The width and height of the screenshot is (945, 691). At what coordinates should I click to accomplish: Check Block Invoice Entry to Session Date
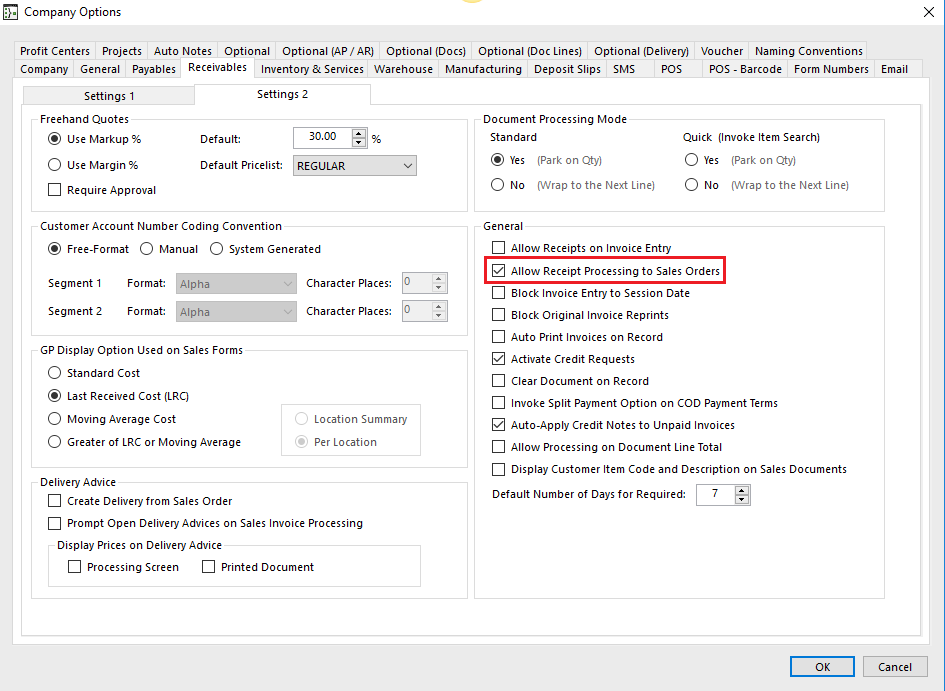tap(498, 293)
